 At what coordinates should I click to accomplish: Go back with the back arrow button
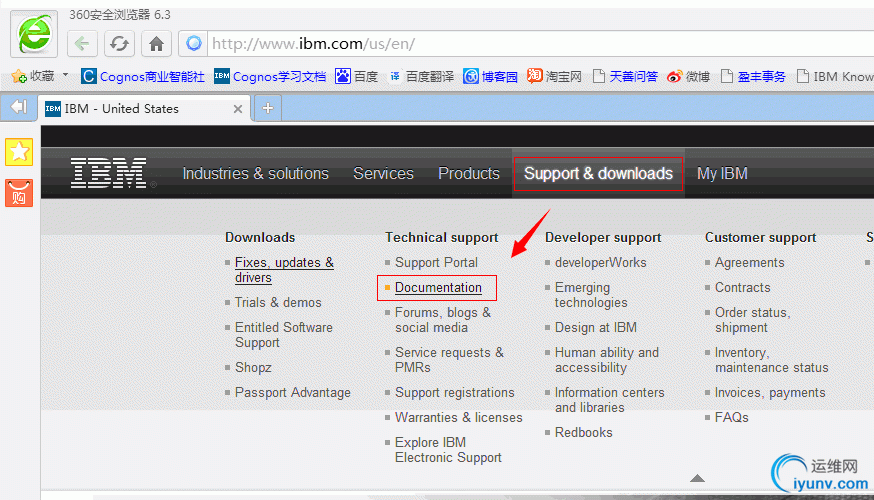pyautogui.click(x=82, y=43)
